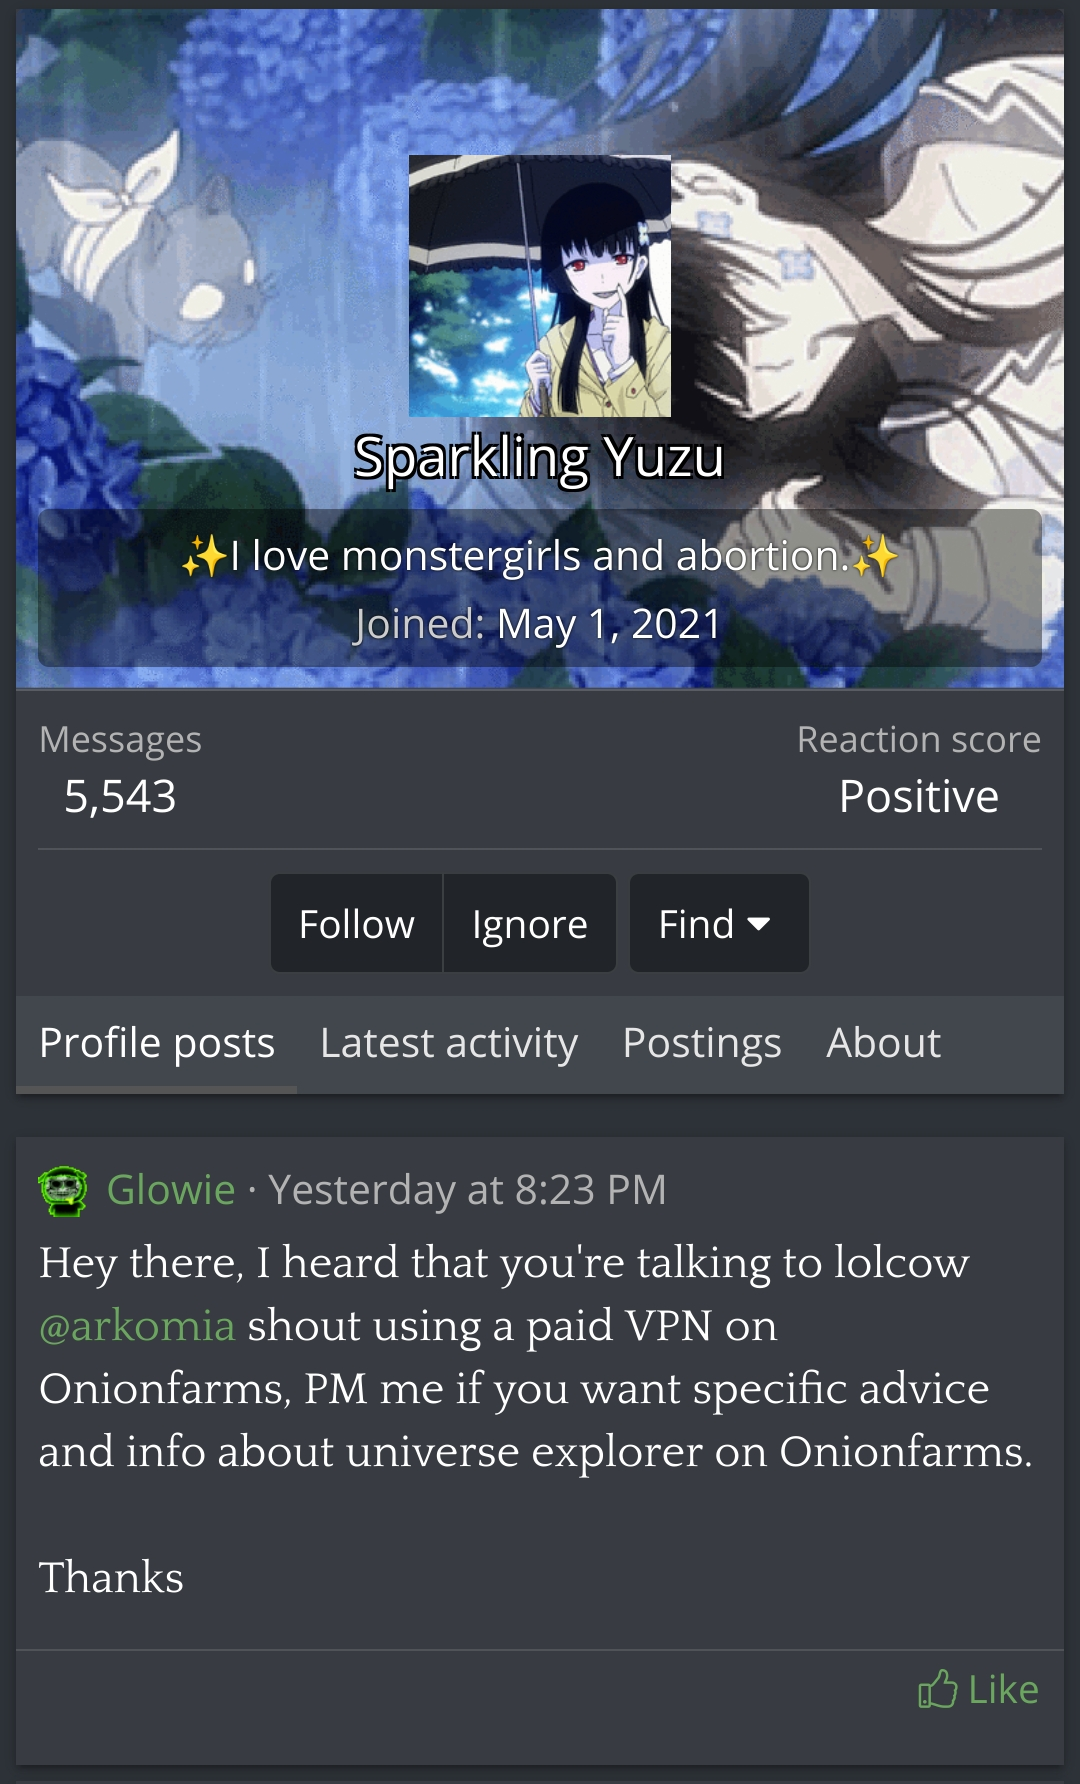This screenshot has width=1080, height=1784.
Task: View Sparkling Yuzu's umbrella avatar picture
Action: click(x=540, y=286)
